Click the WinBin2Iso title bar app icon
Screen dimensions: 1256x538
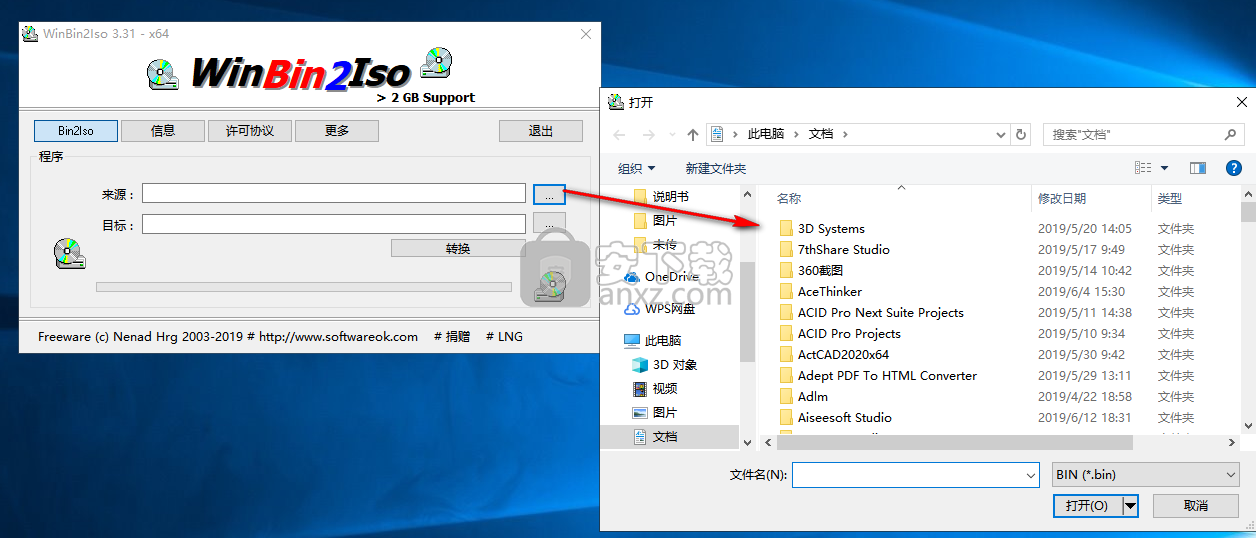(x=30, y=34)
